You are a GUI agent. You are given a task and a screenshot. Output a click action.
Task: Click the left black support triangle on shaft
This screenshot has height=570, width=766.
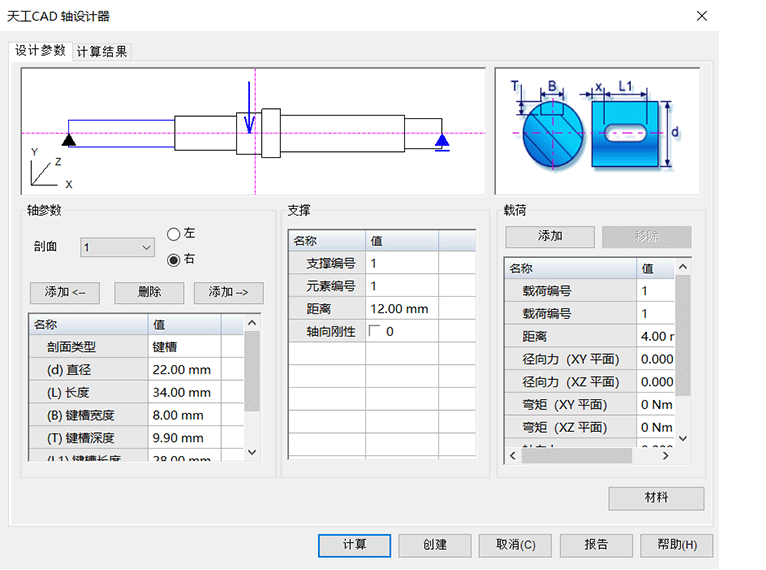pyautogui.click(x=69, y=140)
